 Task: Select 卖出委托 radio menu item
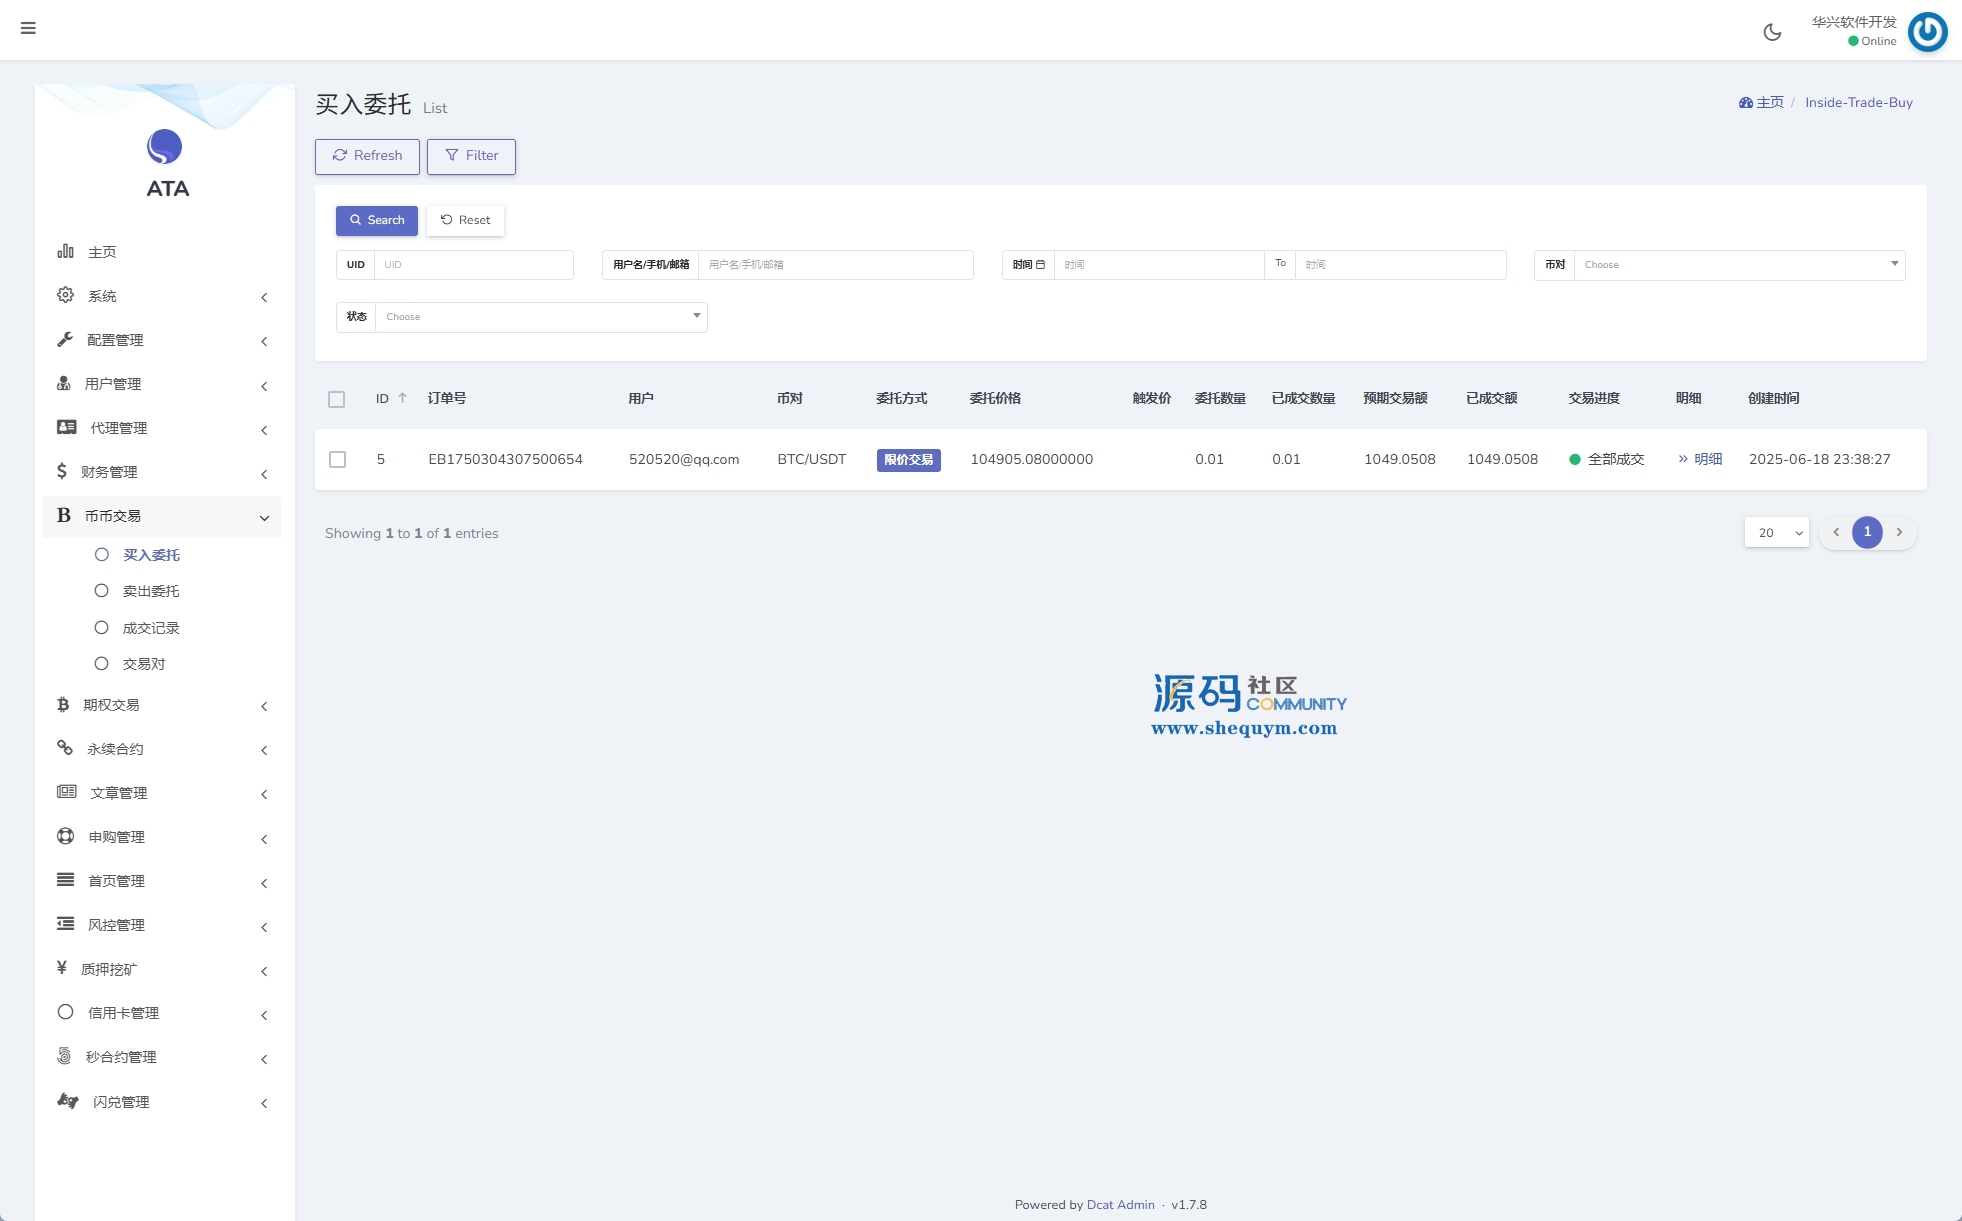tap(150, 591)
